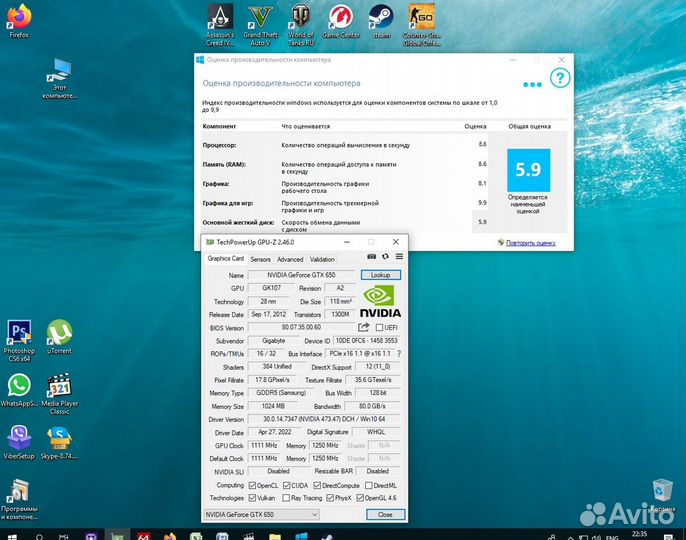Click the 5.9 overall score tile
Screen dimensions: 686x540
tap(528, 170)
